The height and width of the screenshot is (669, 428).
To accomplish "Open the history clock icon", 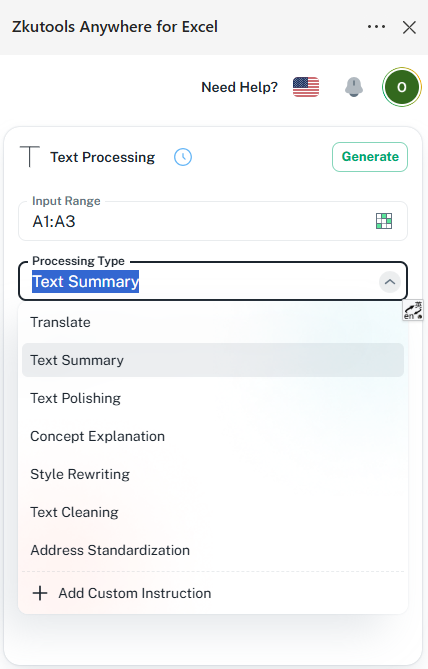I will coord(183,157).
